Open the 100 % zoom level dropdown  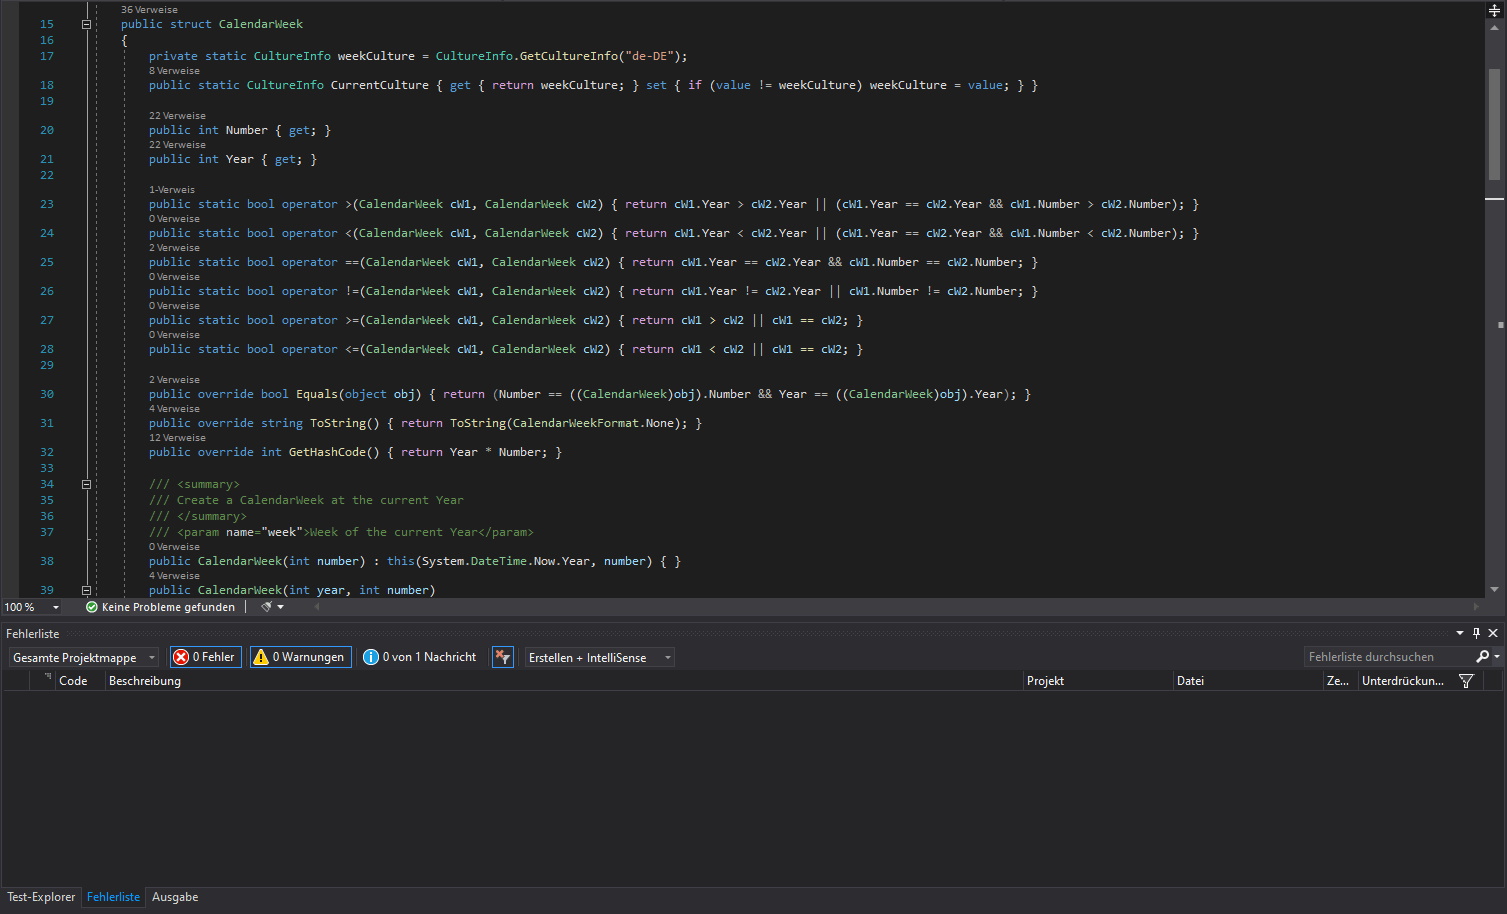(x=55, y=607)
